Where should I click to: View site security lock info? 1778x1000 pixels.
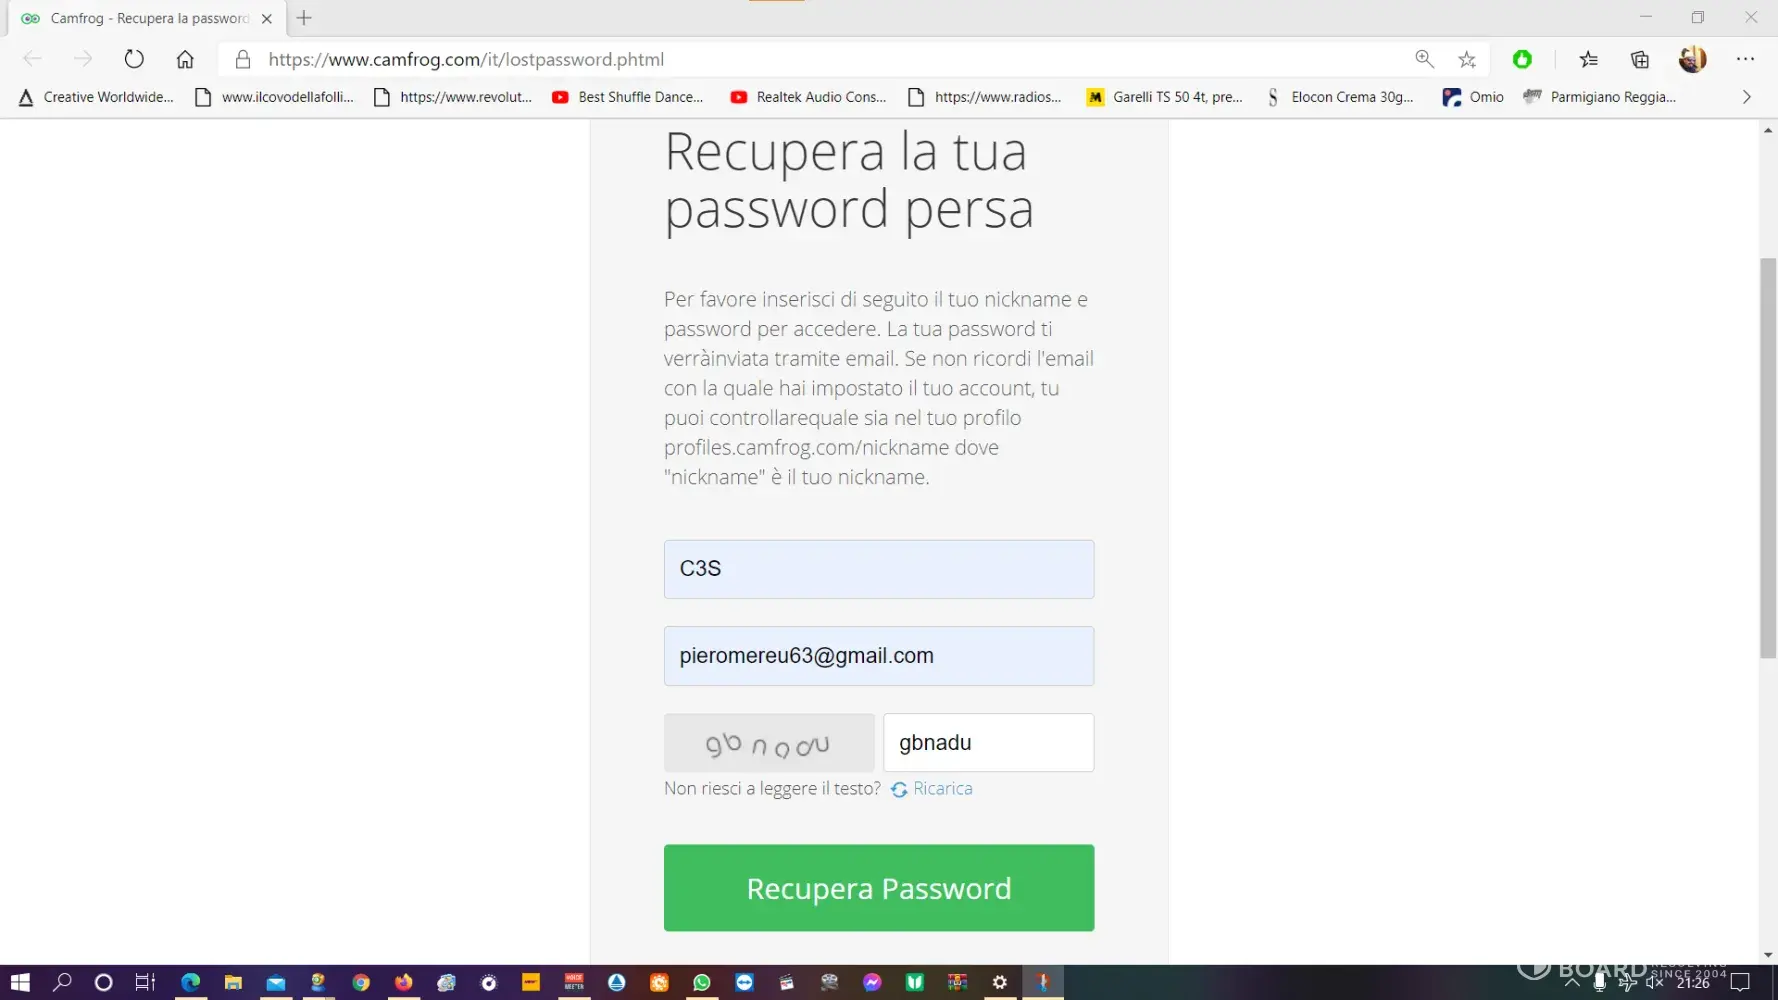coord(242,60)
